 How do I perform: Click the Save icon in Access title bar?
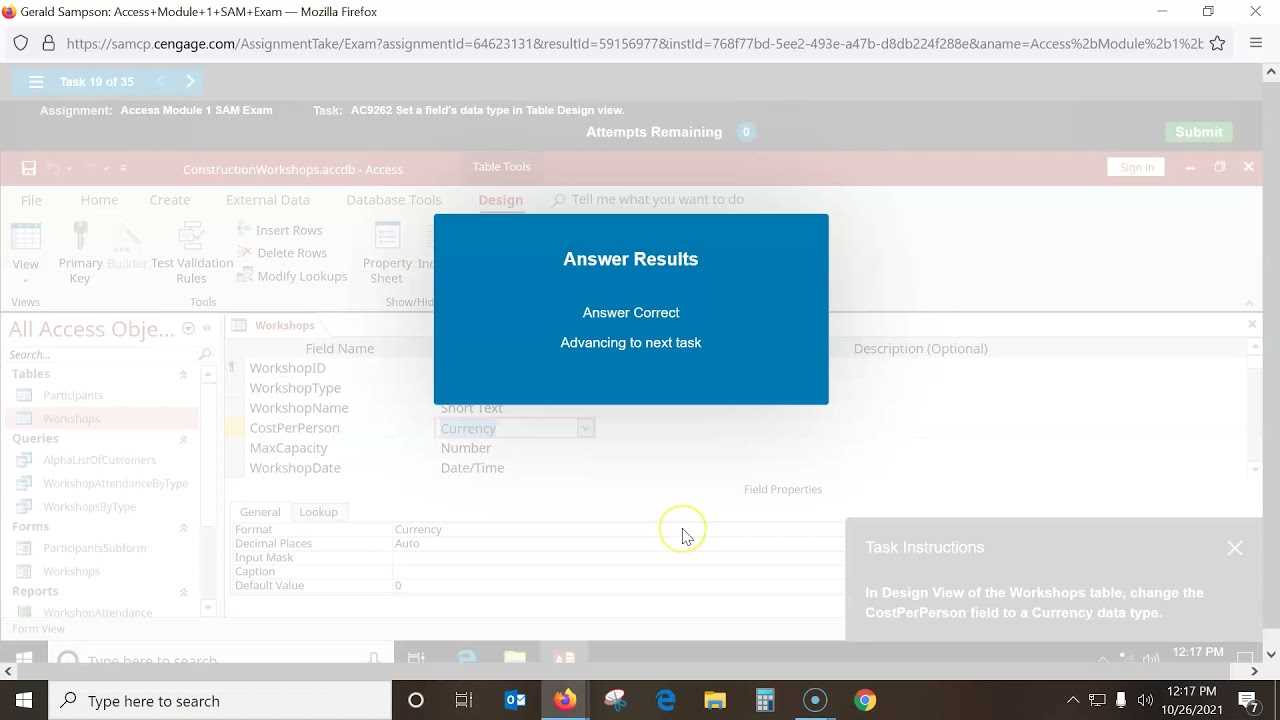29,168
